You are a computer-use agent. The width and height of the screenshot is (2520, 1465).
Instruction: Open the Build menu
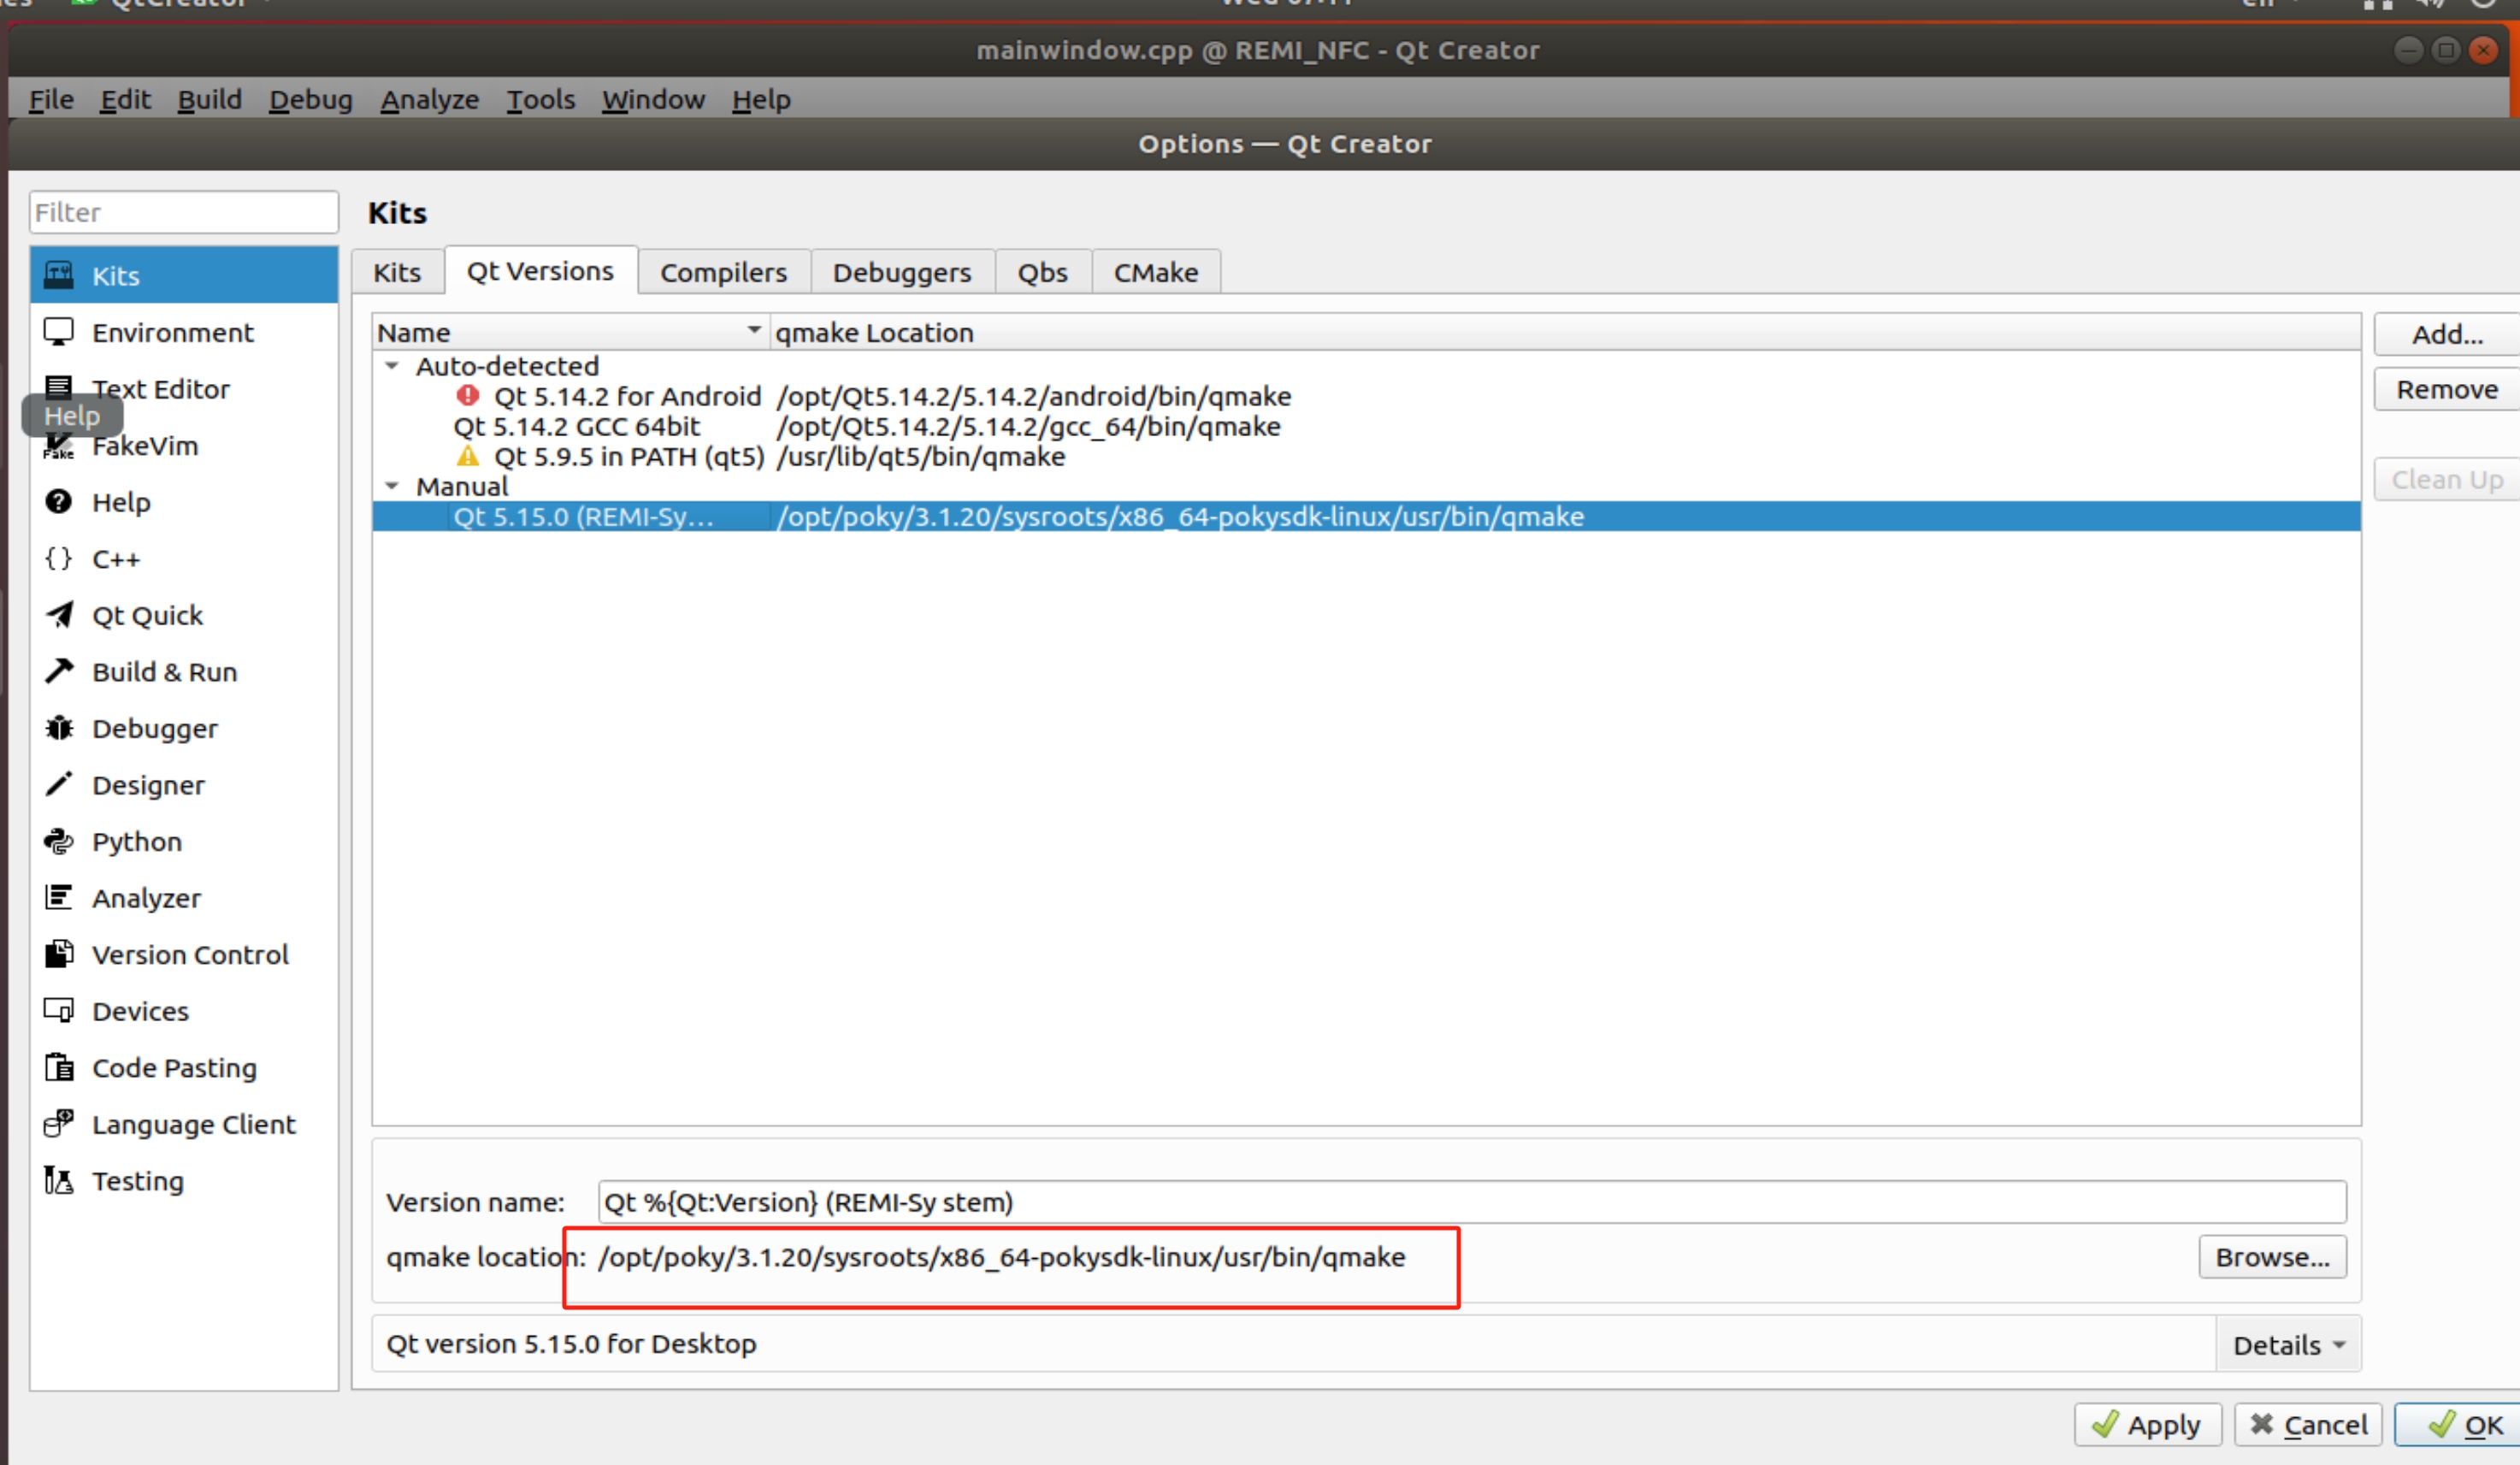pyautogui.click(x=209, y=99)
